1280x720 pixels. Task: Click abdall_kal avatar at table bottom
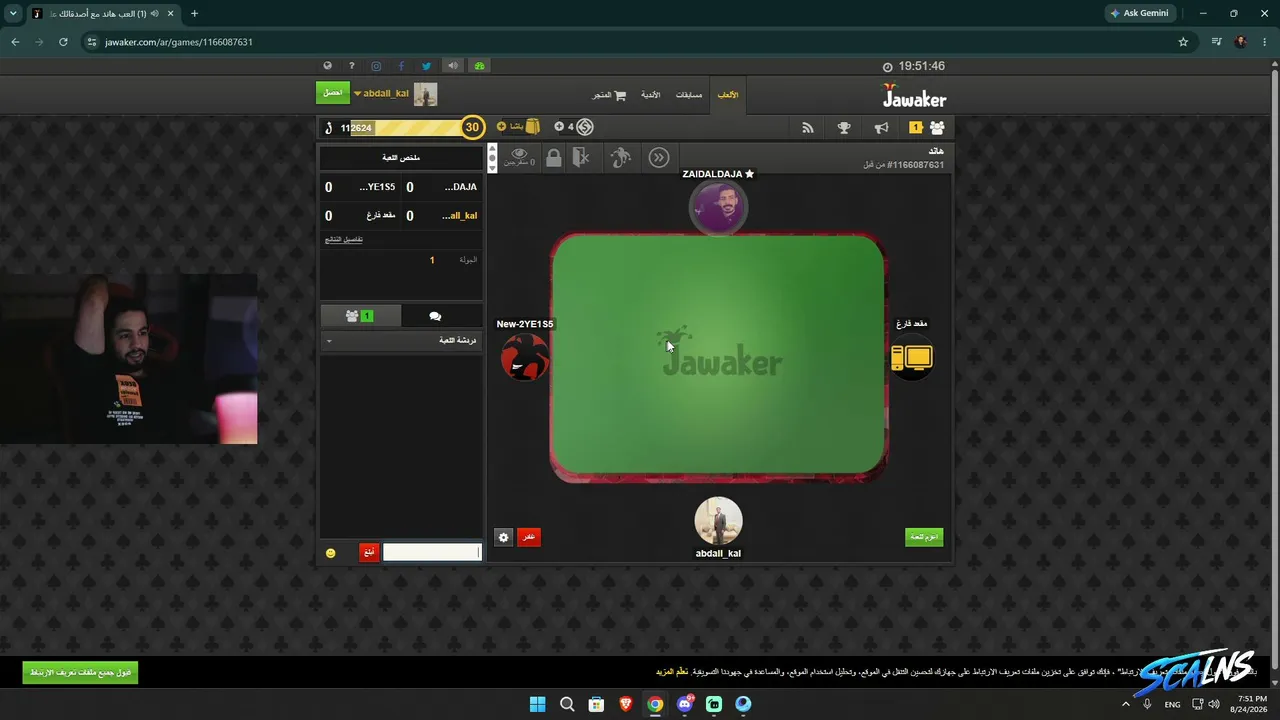718,521
